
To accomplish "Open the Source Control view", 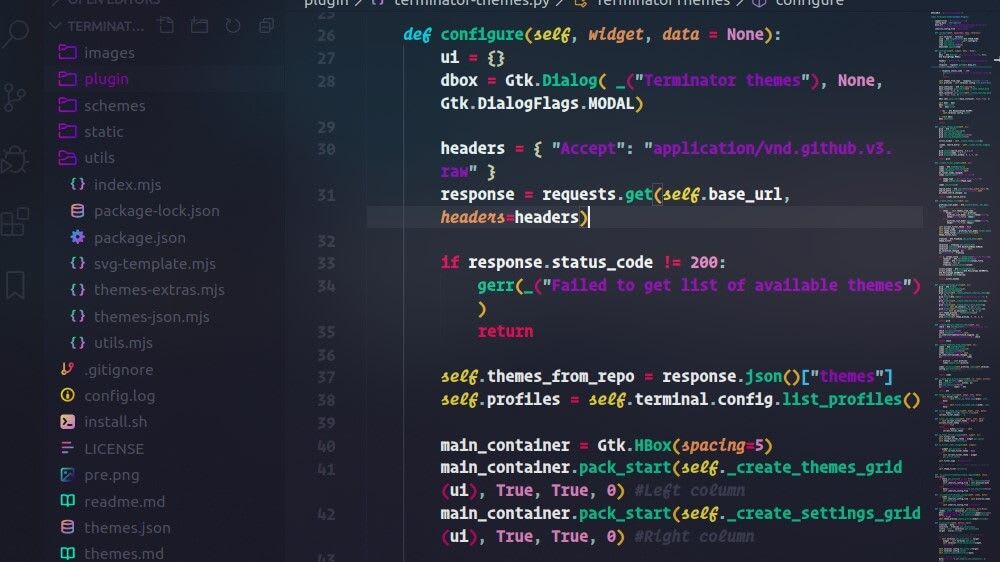I will [x=15, y=97].
